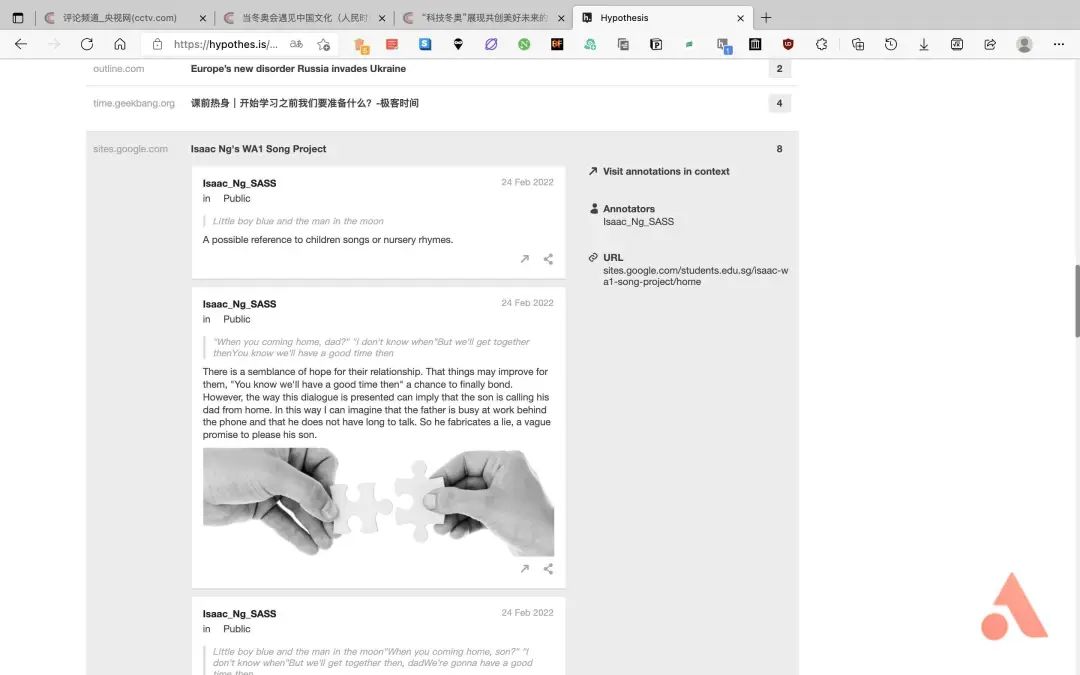
Task: Go back to the previous page
Action: (21, 44)
